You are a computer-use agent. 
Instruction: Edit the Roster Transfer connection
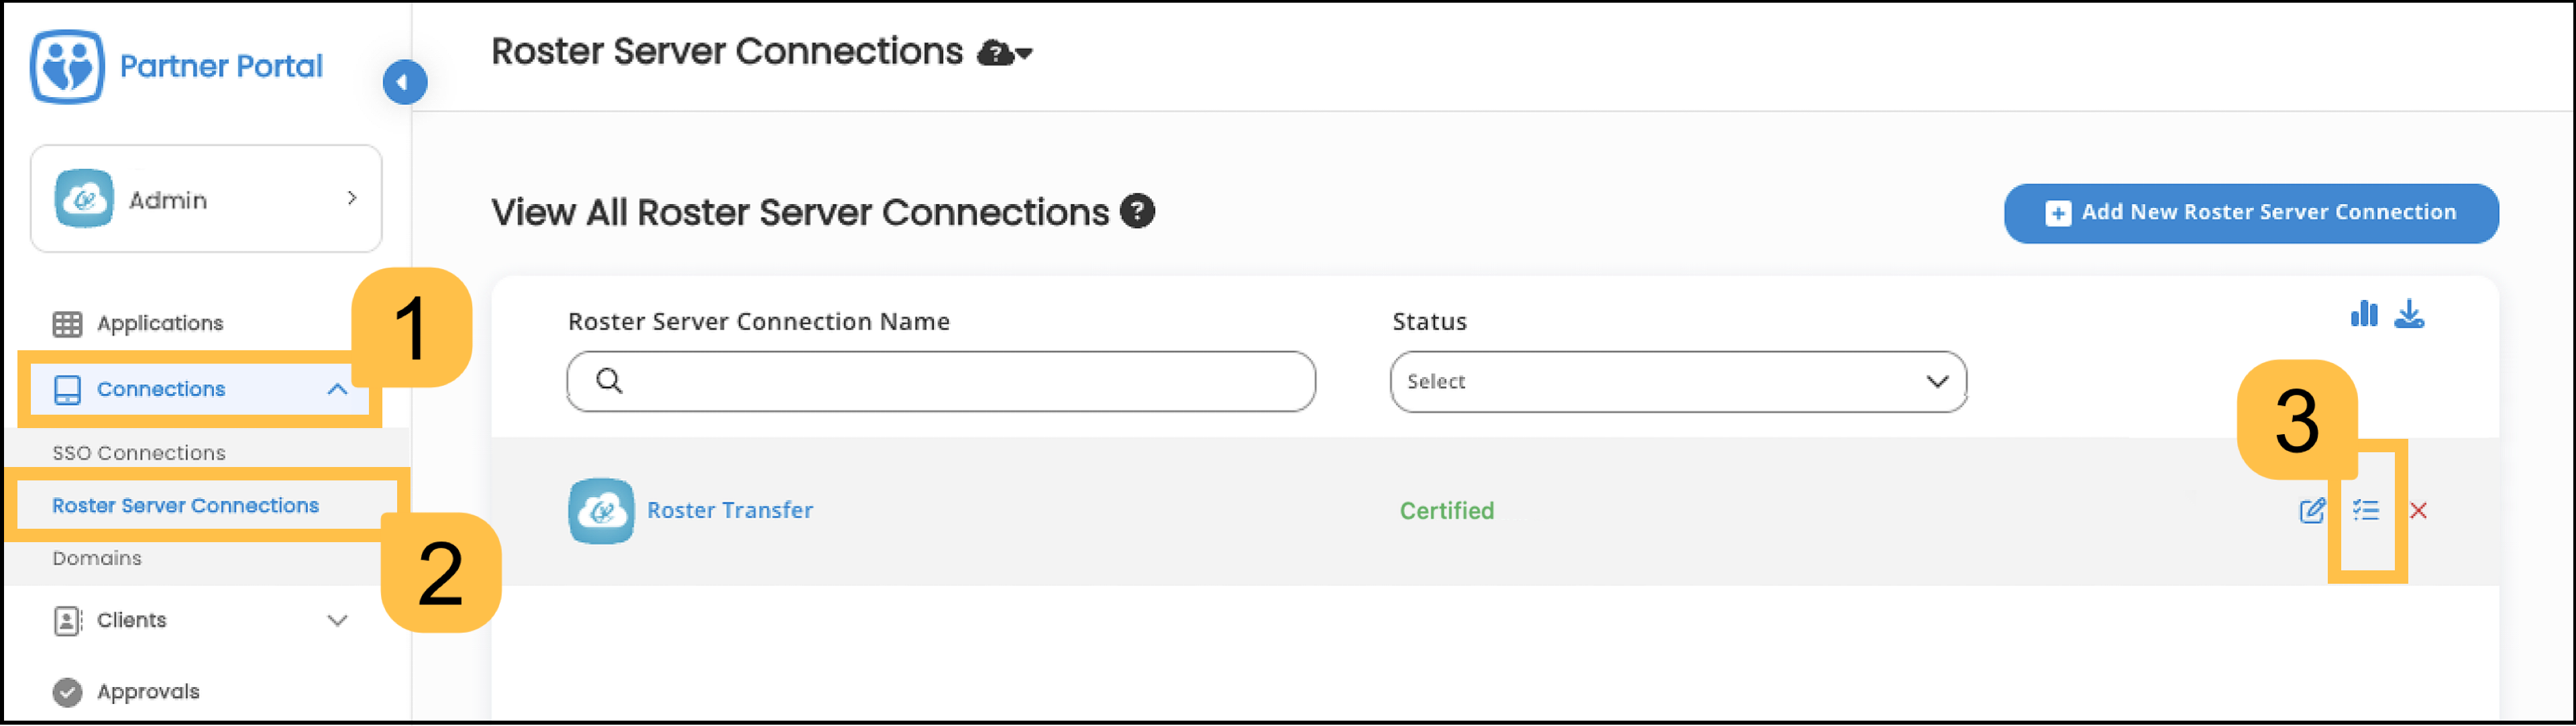pyautogui.click(x=2313, y=511)
